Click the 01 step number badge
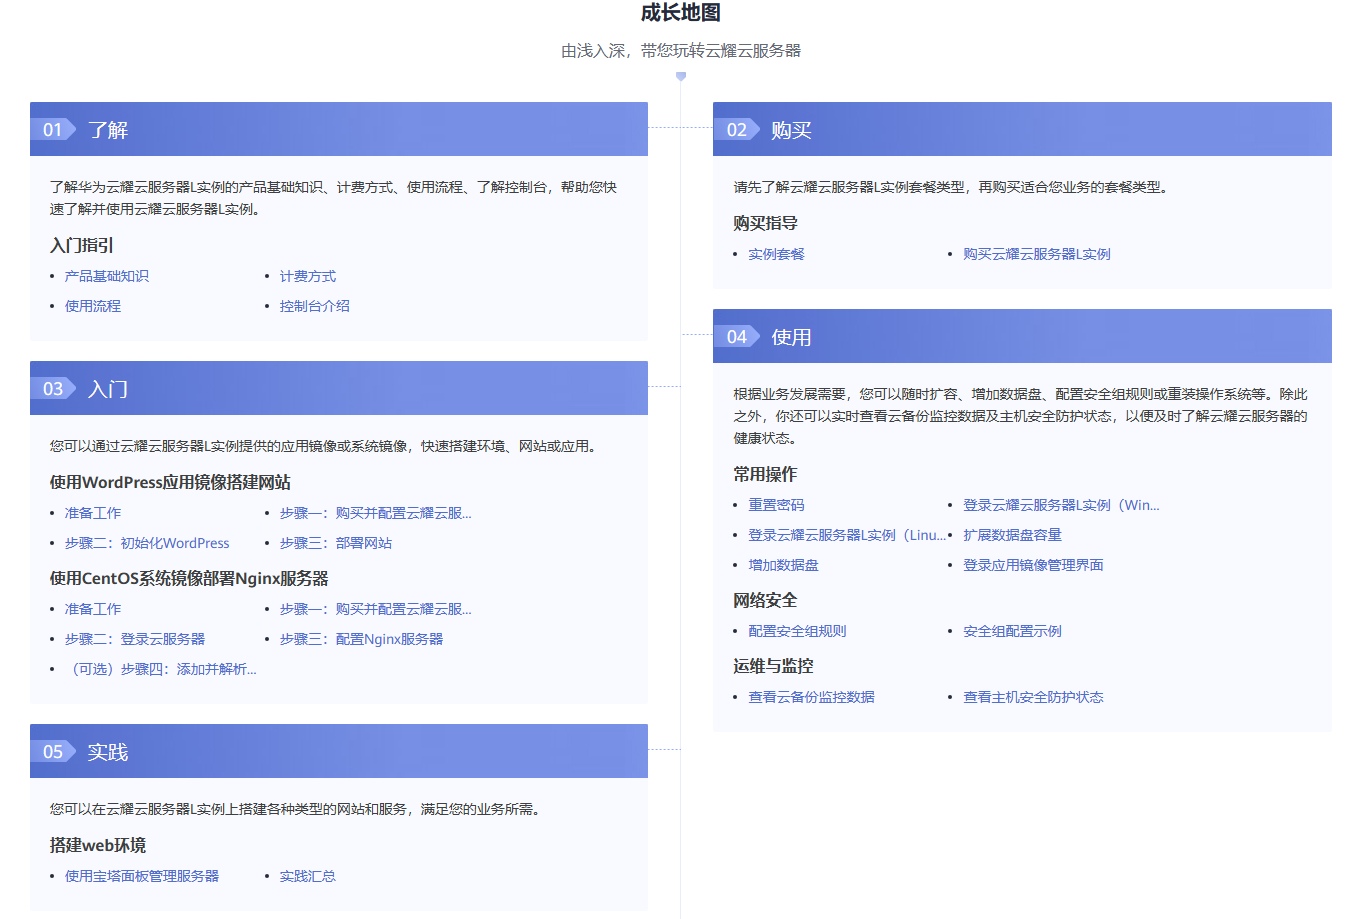1363x919 pixels. point(53,129)
